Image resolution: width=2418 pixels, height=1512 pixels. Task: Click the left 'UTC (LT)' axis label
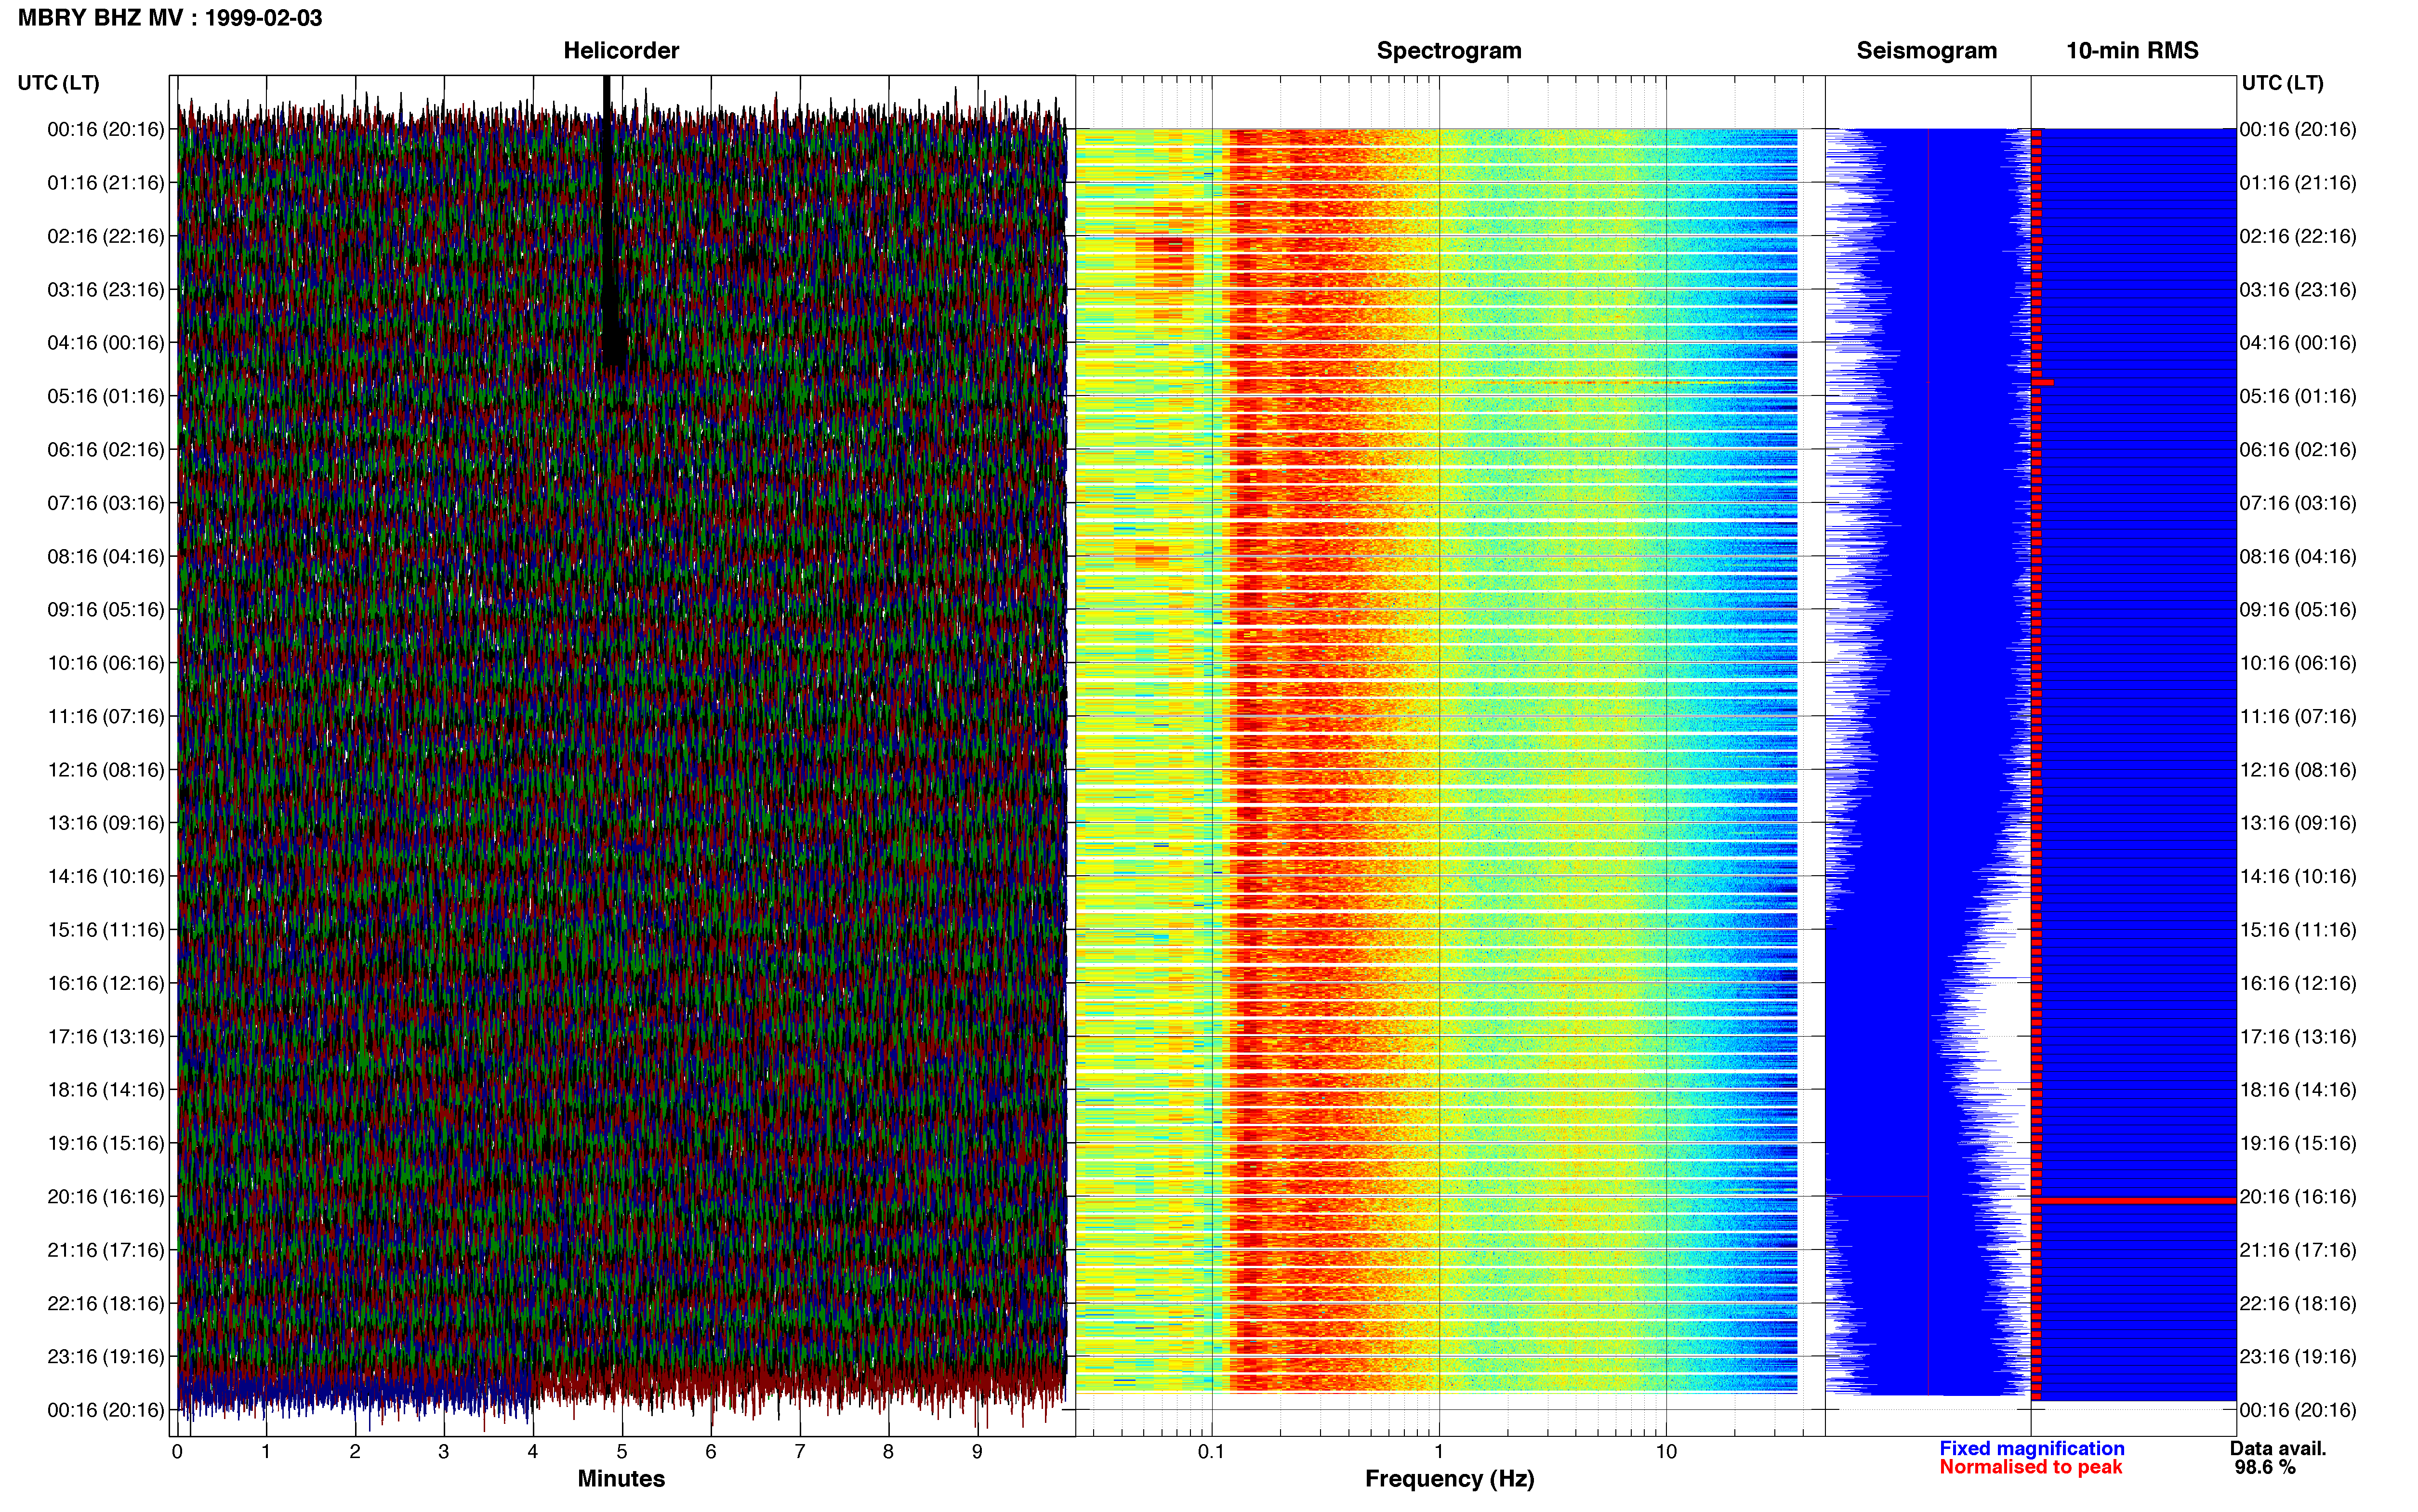59,83
